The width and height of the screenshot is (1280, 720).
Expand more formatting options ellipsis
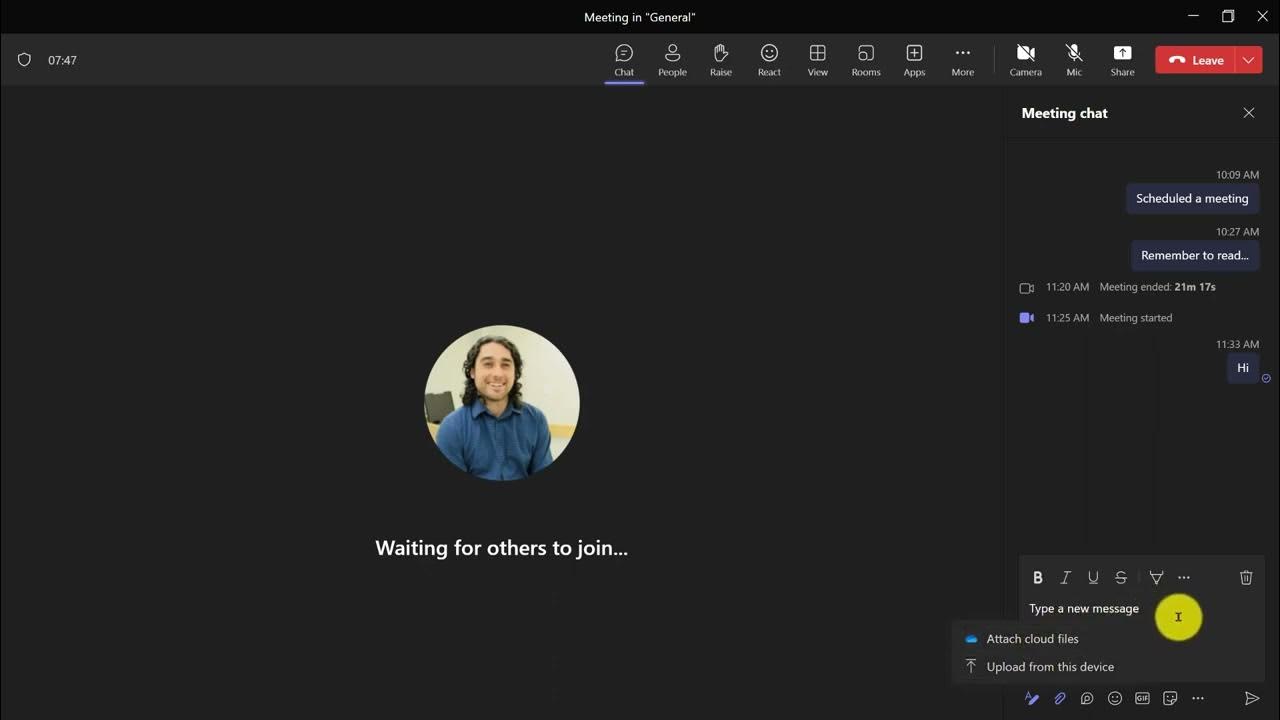pyautogui.click(x=1184, y=577)
